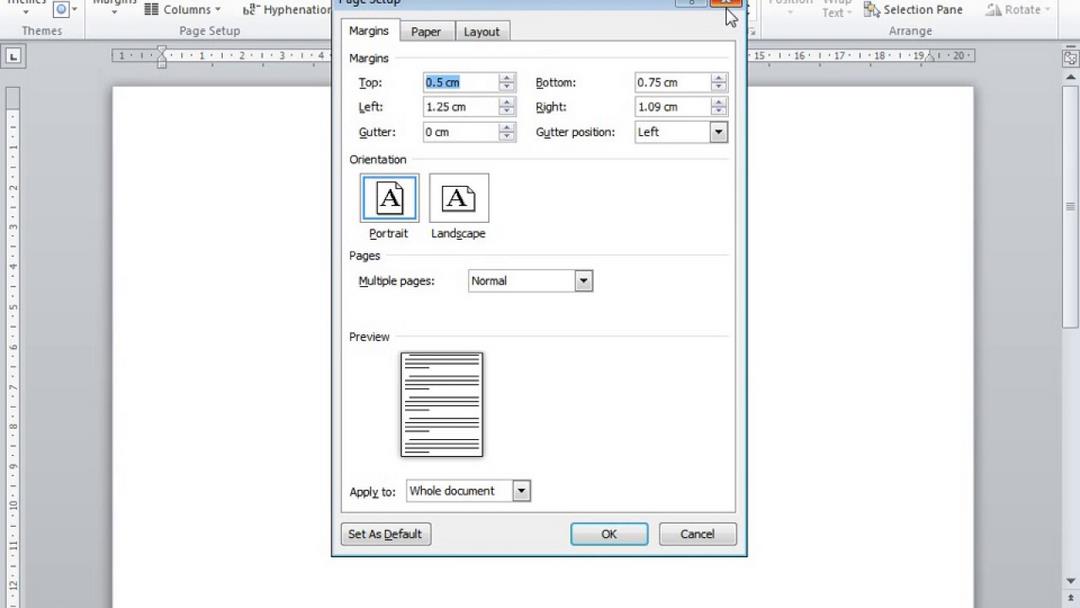The width and height of the screenshot is (1080, 608).
Task: Switch to the Paper tab
Action: click(426, 32)
